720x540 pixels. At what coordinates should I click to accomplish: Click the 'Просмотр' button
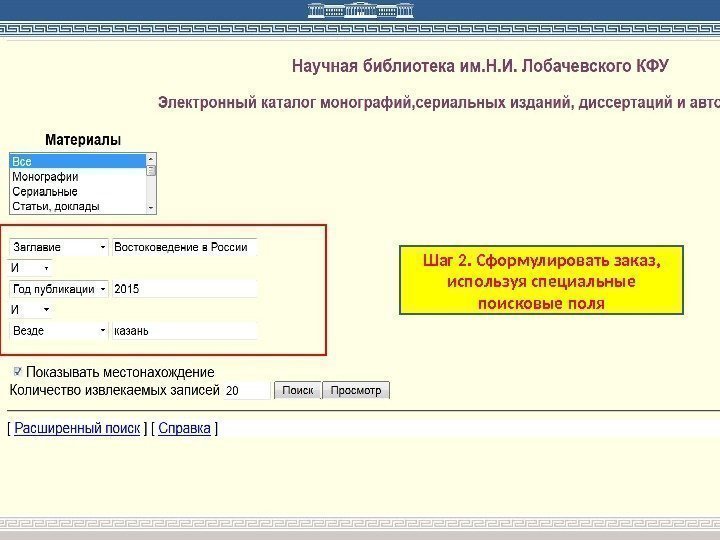tap(356, 390)
